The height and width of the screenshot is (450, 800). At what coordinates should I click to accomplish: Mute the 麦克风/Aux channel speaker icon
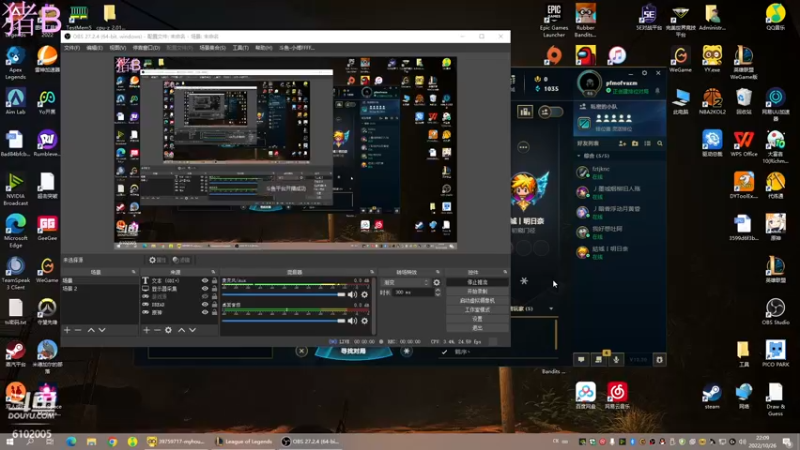click(x=353, y=294)
